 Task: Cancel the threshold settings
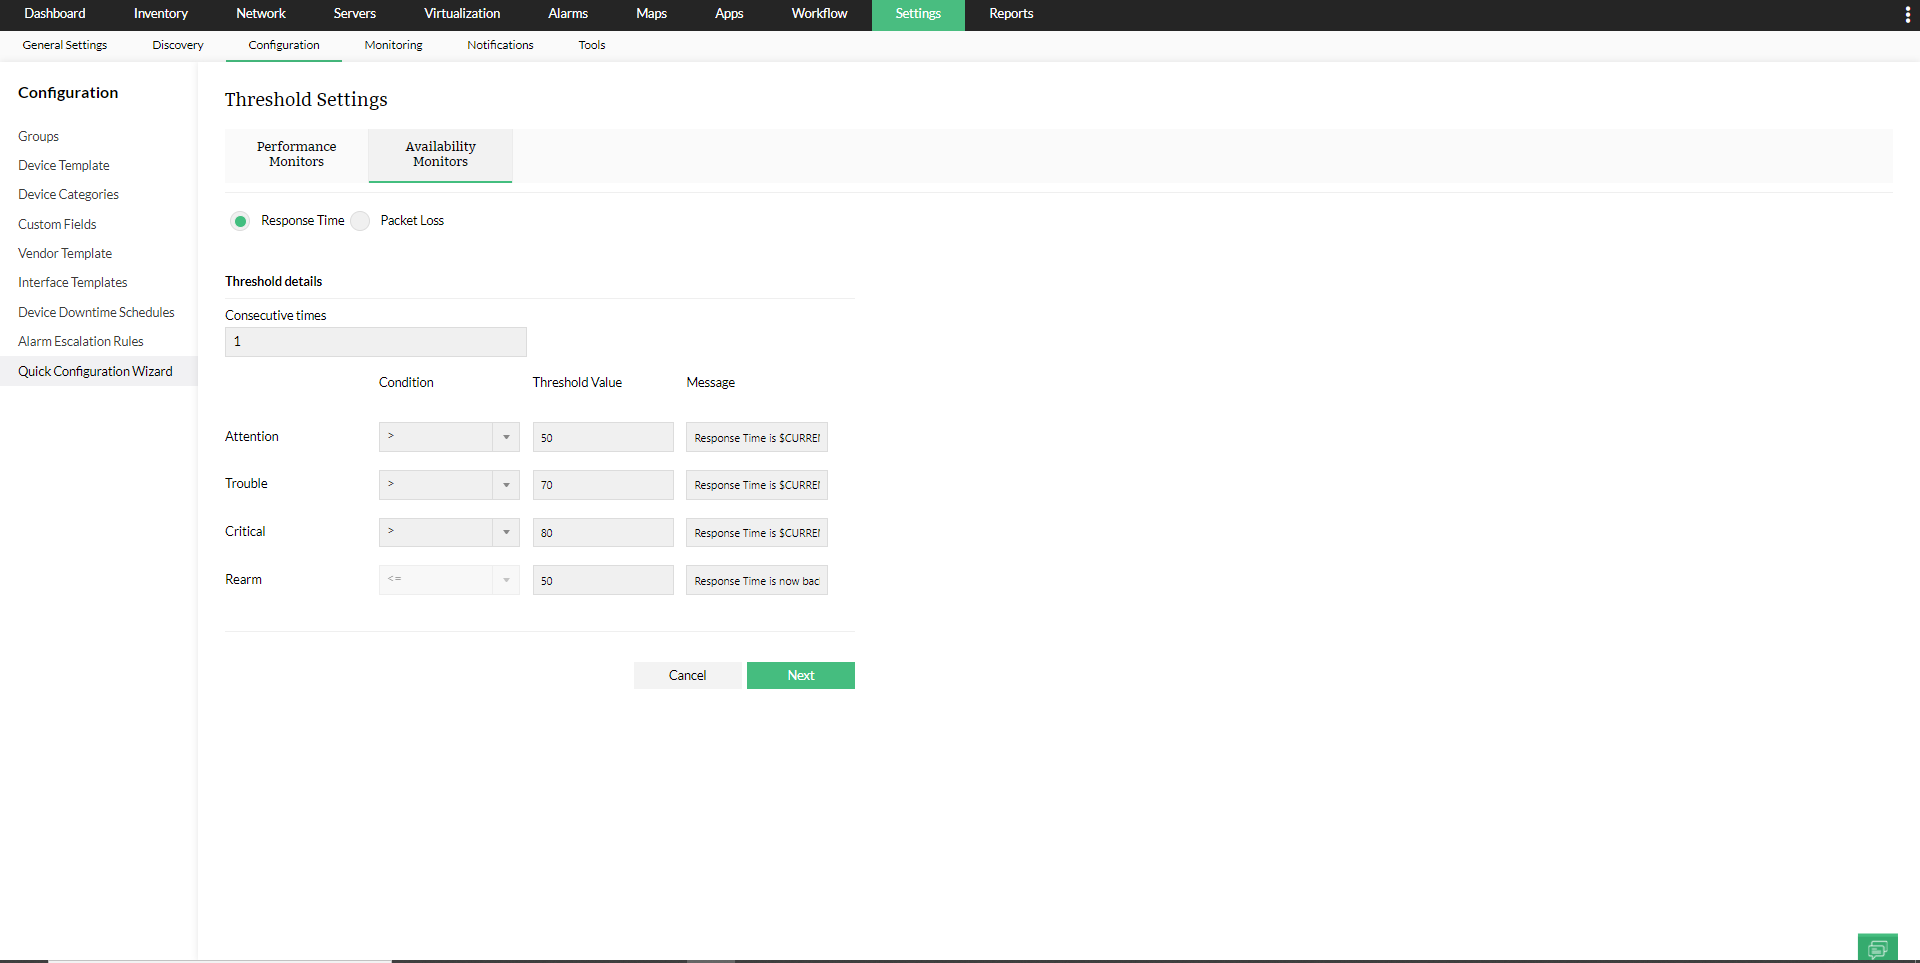tap(688, 676)
